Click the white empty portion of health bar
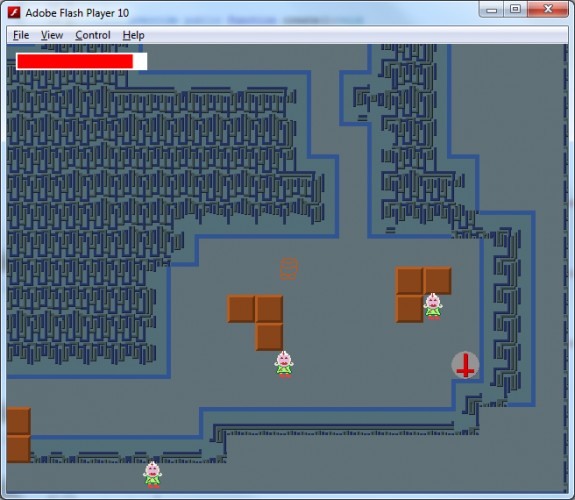The width and height of the screenshot is (575, 500). pos(140,61)
